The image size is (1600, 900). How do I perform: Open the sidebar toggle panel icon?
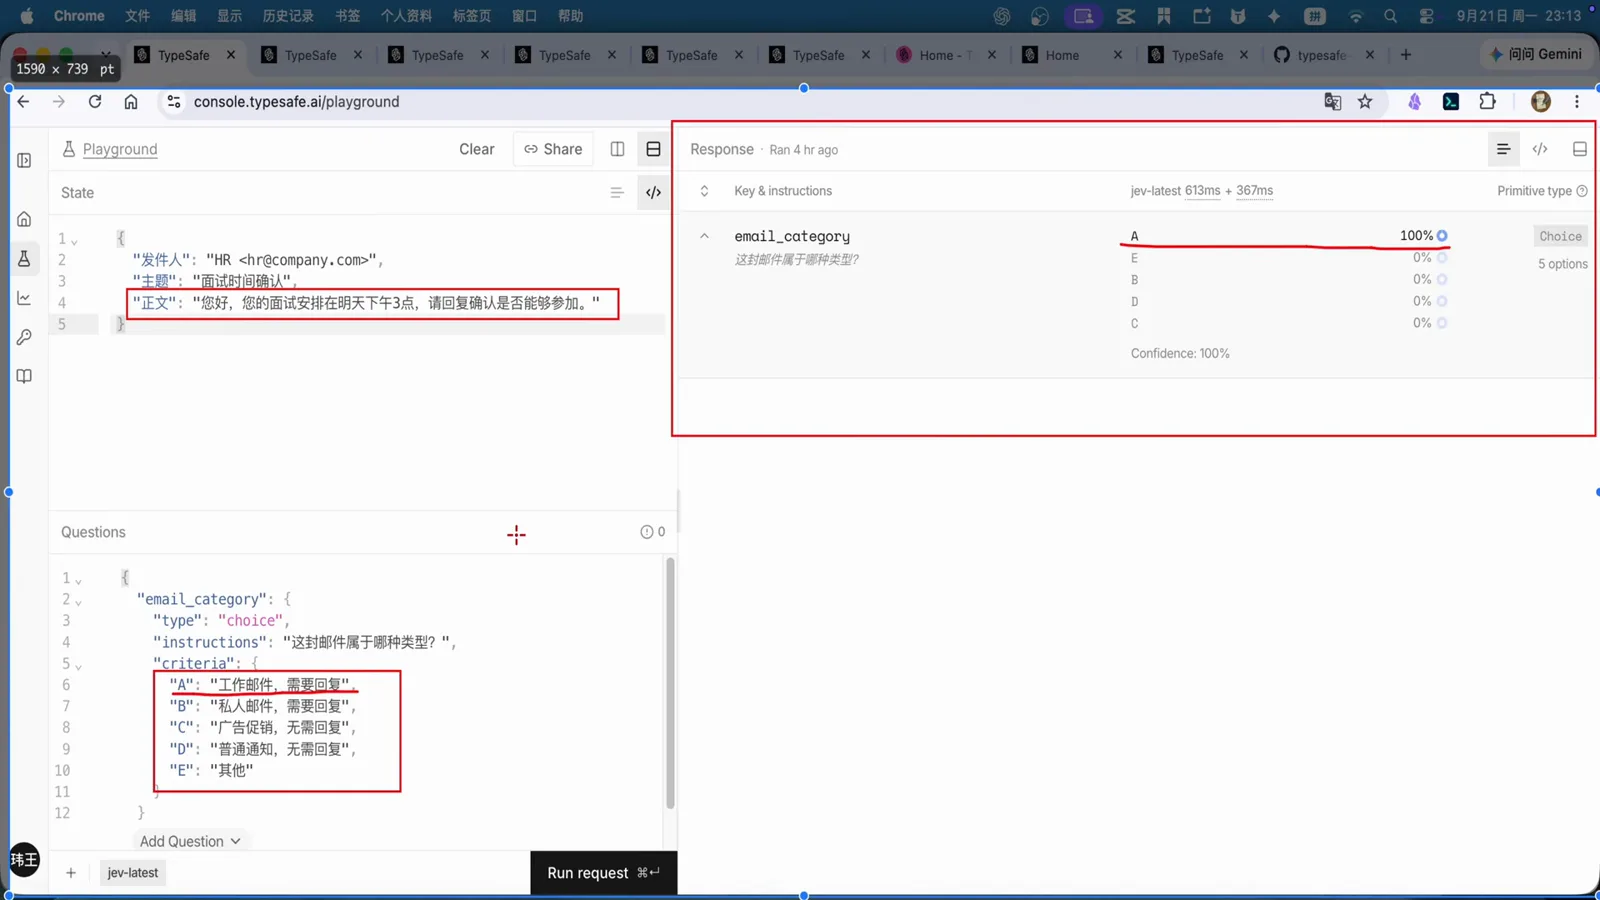[x=24, y=160]
